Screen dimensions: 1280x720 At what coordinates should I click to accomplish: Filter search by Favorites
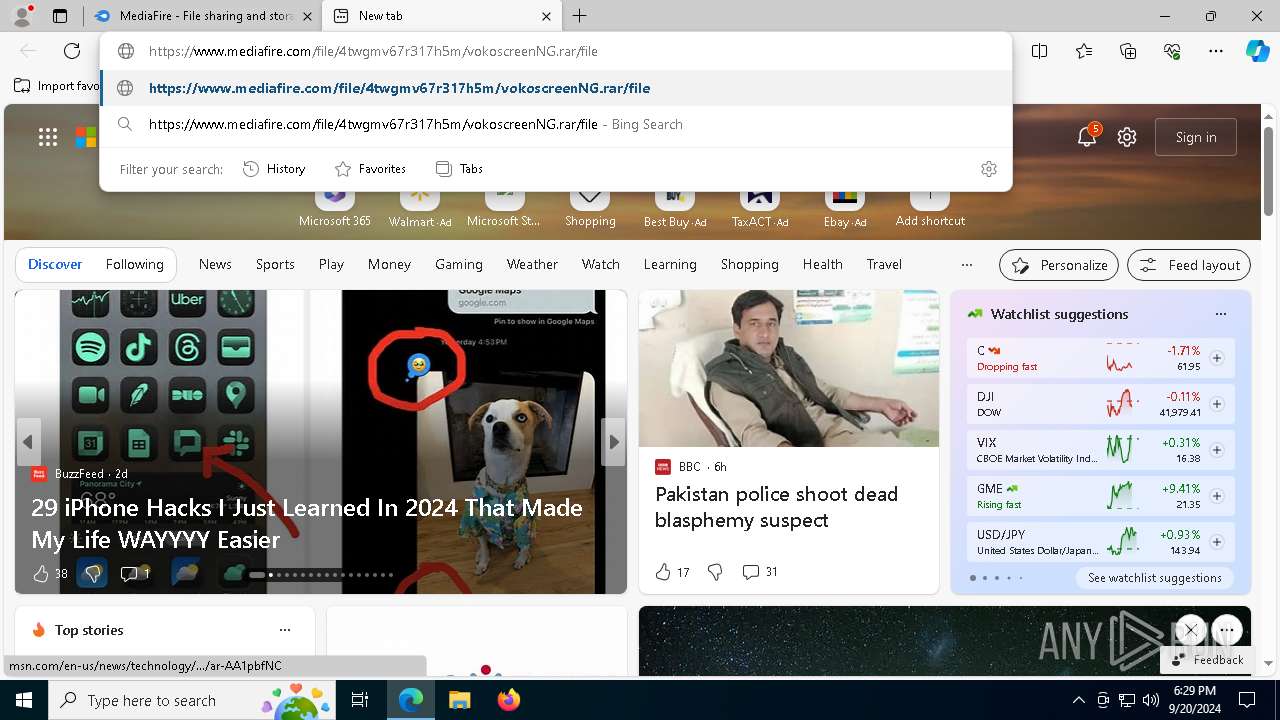[370, 169]
